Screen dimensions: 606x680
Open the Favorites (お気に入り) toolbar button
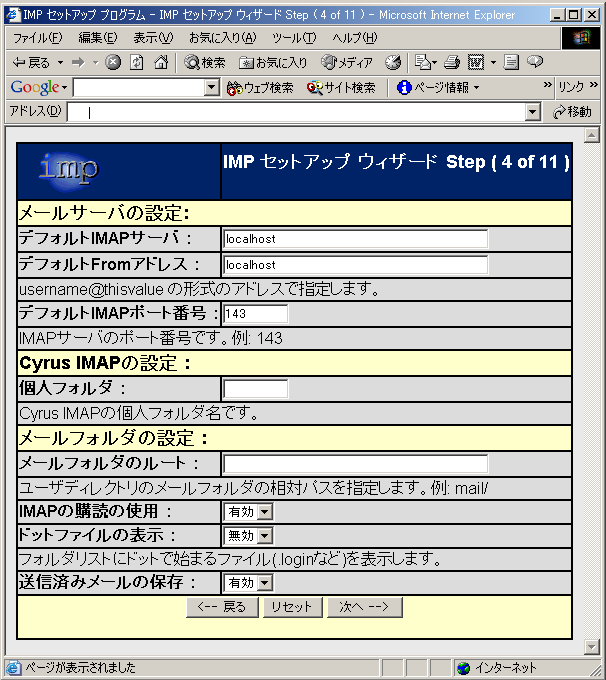tap(273, 63)
